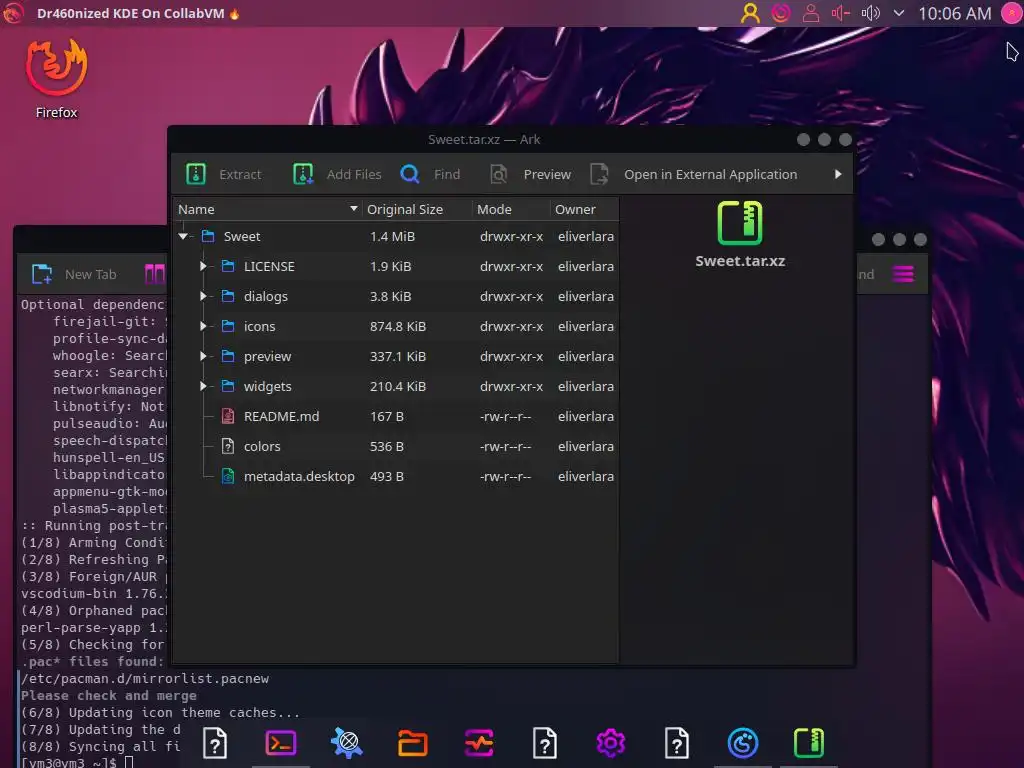1024x768 pixels.
Task: Click the 10:06 AM clock
Action: tap(954, 13)
